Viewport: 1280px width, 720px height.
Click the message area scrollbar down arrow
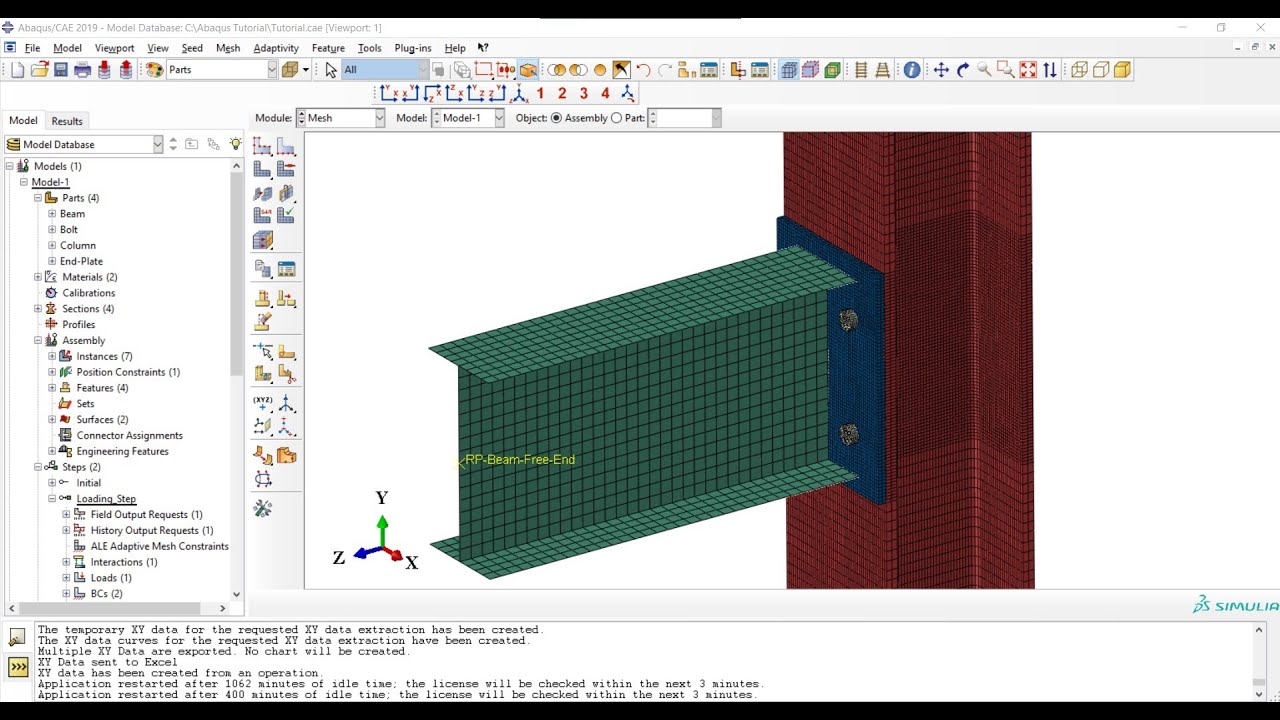[1259, 694]
